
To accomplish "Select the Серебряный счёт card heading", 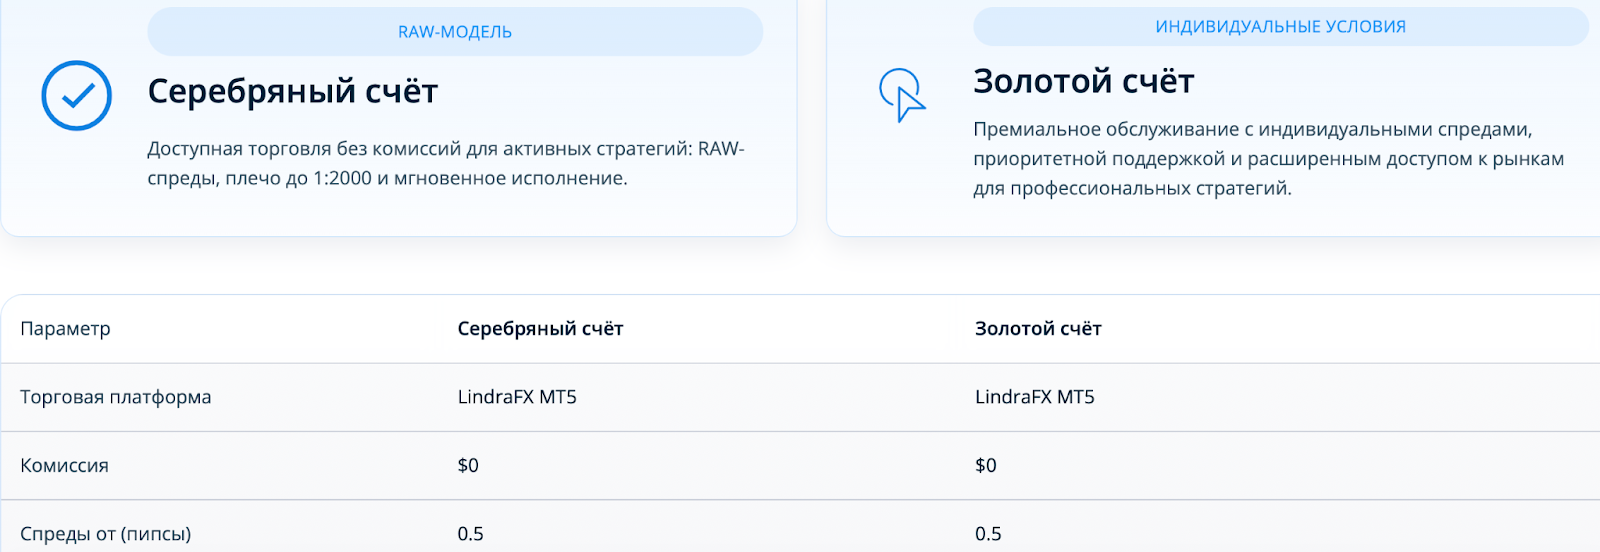I will pos(293,91).
